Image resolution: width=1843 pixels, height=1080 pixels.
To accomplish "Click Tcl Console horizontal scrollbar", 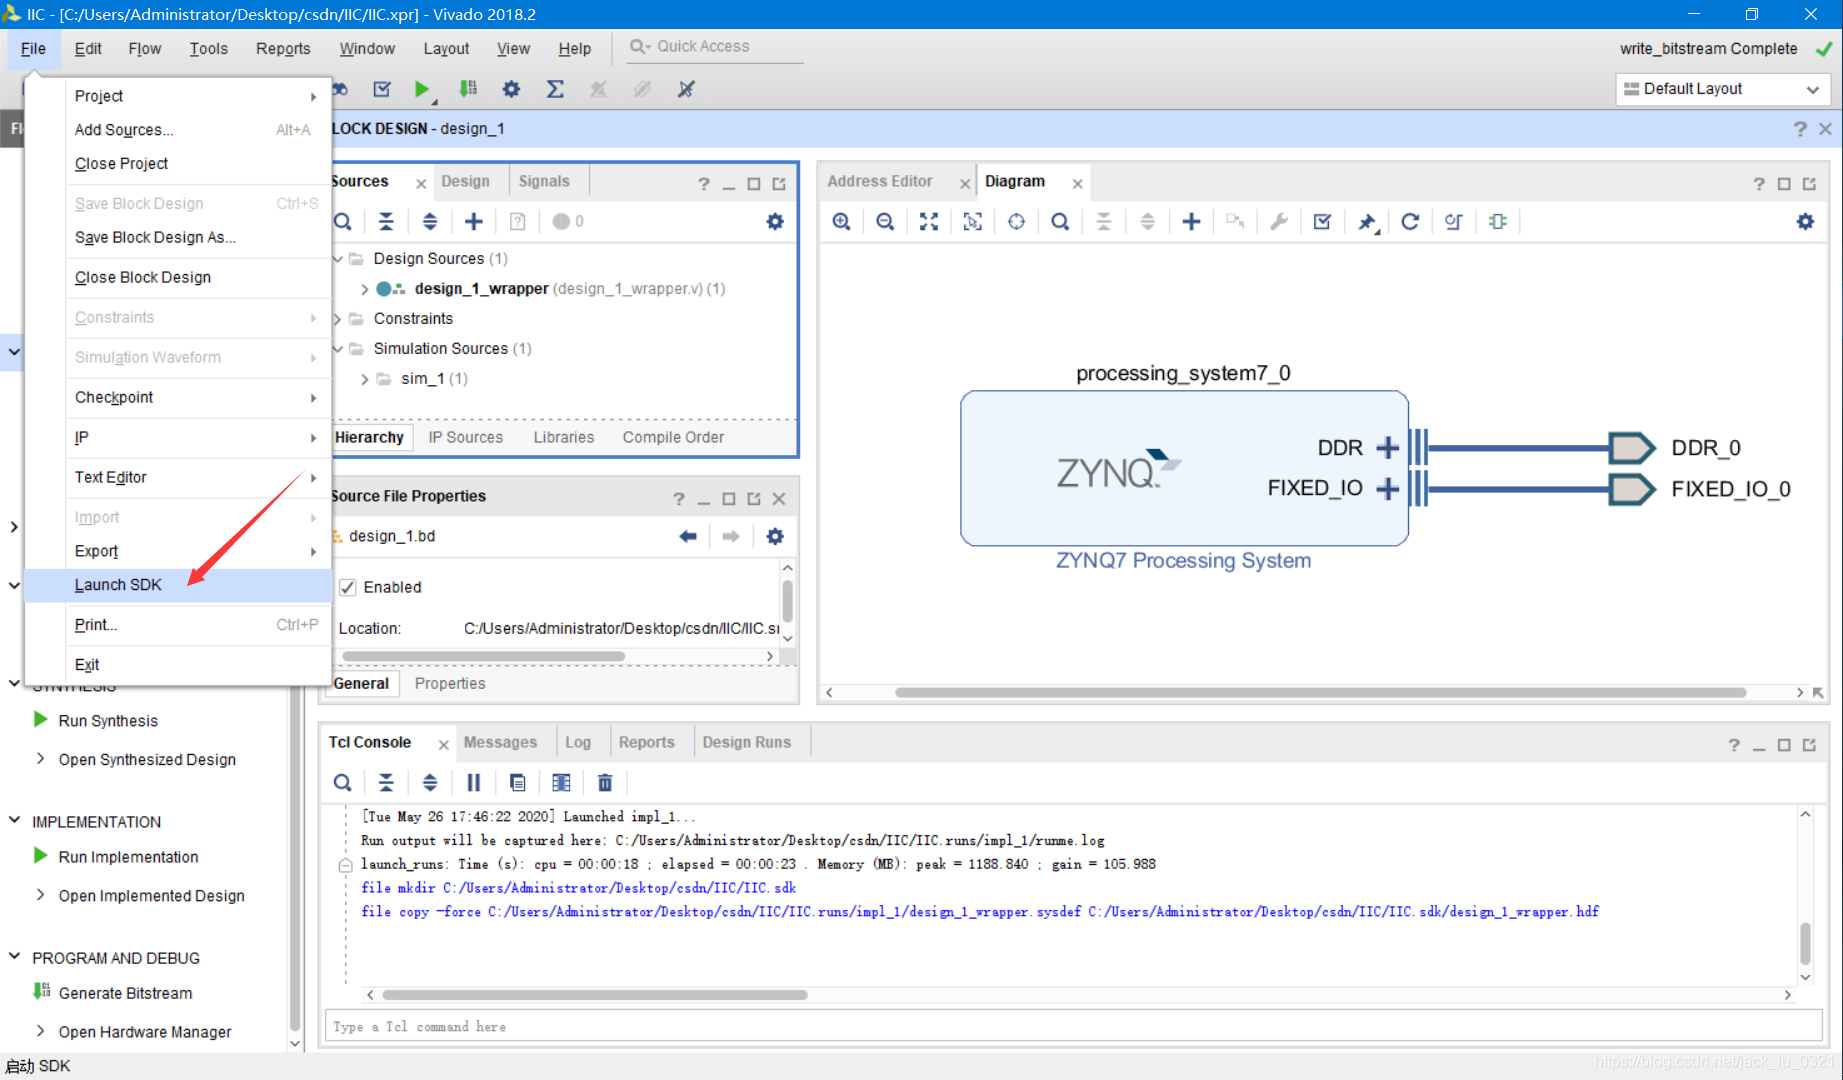I will coord(595,995).
